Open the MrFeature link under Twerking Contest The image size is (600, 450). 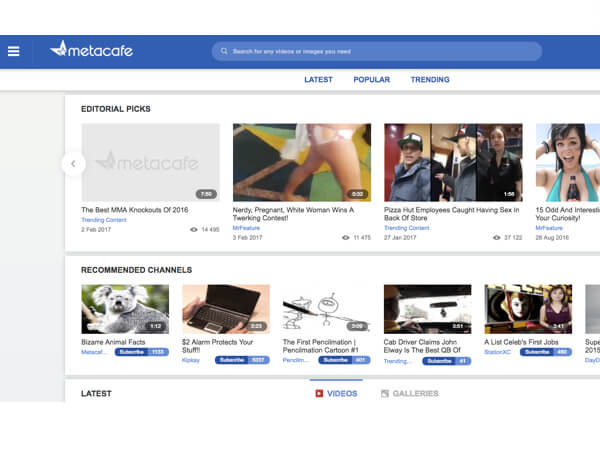pyautogui.click(x=245, y=228)
